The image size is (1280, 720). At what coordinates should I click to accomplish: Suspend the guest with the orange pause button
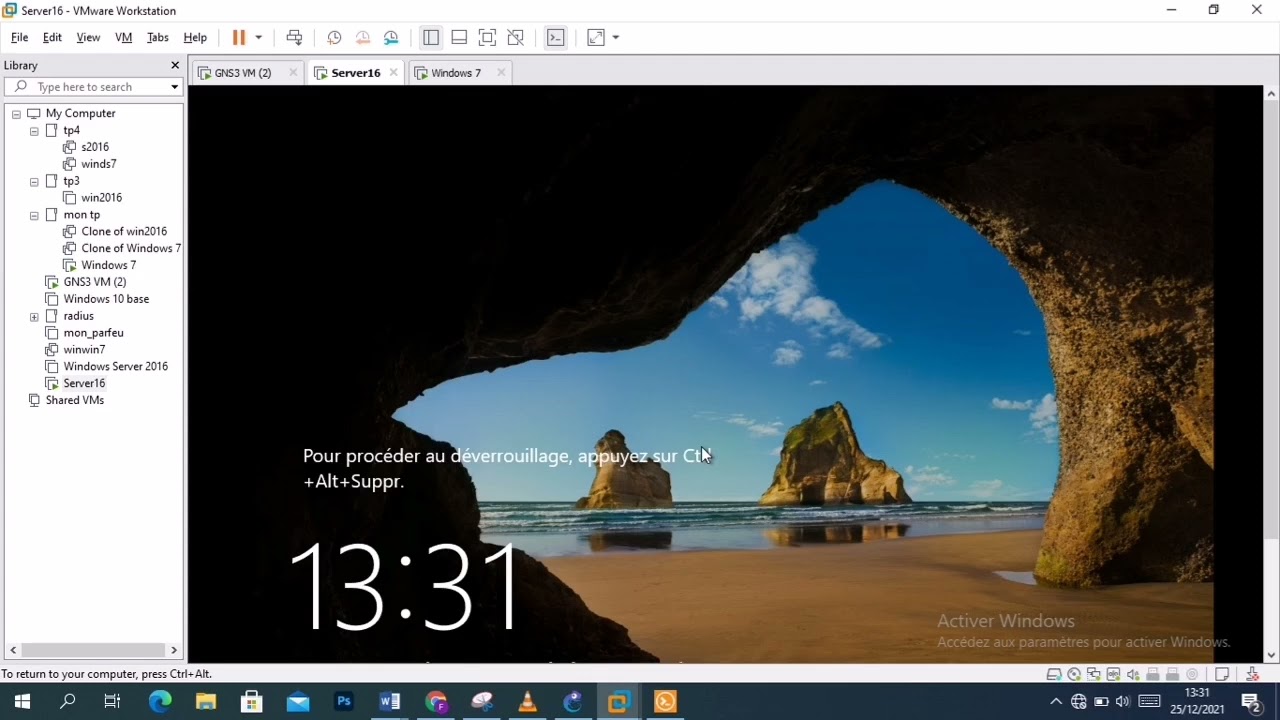239,37
